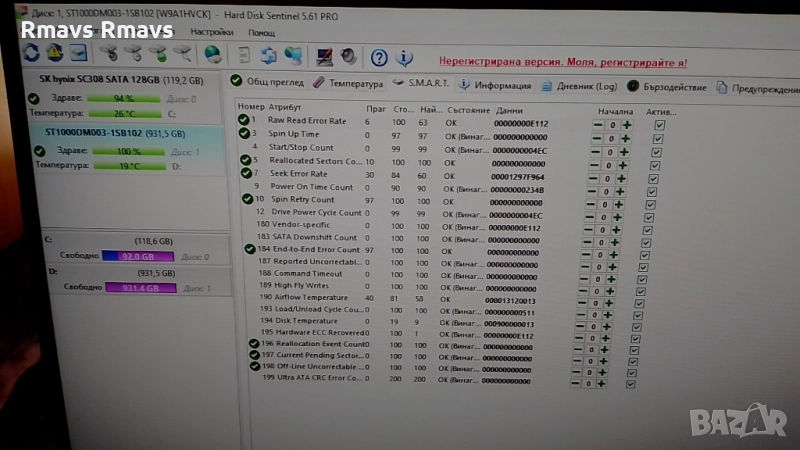Click the refresh disk information toolbar icon

tap(30, 53)
